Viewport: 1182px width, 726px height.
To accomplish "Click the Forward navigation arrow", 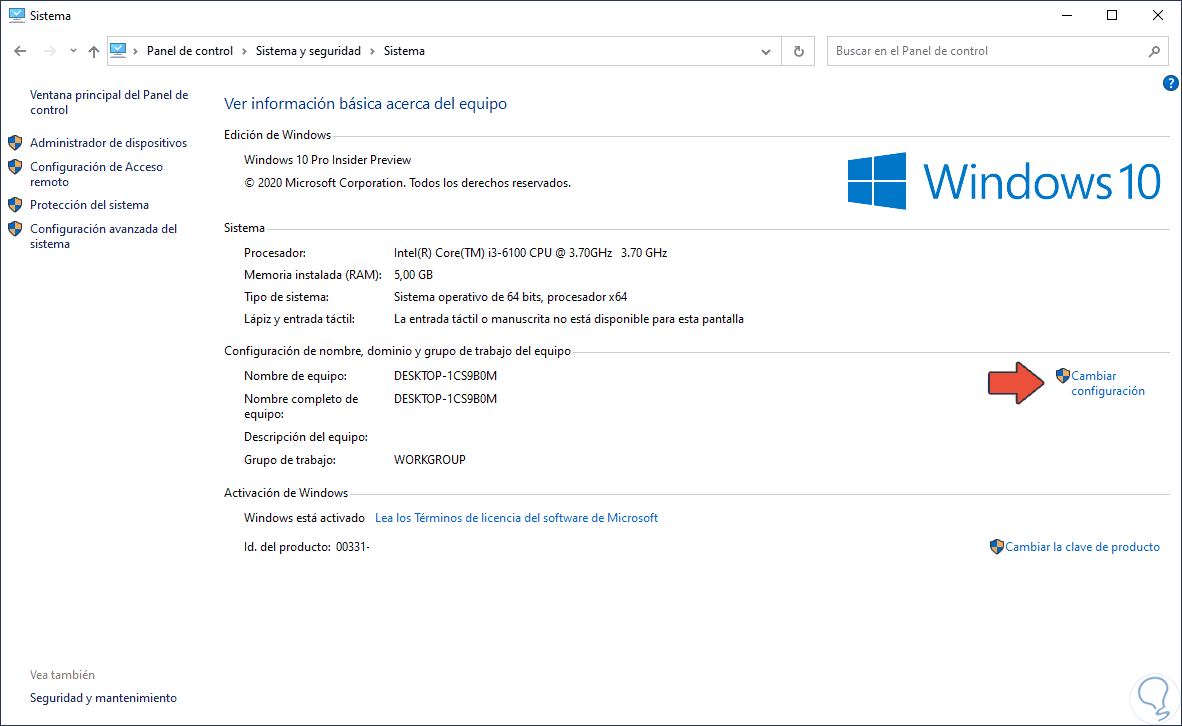I will tap(50, 51).
